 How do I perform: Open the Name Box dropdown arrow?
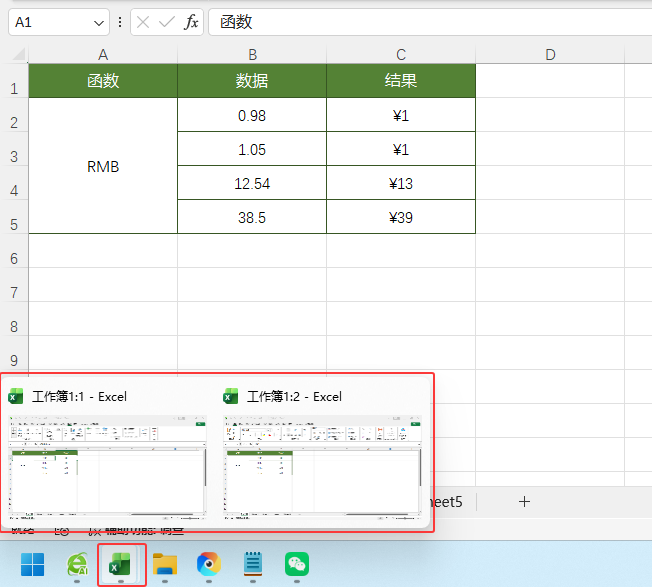tap(99, 23)
